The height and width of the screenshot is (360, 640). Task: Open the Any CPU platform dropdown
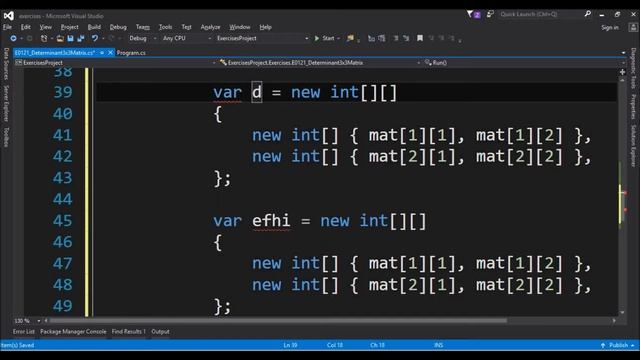(x=187, y=38)
